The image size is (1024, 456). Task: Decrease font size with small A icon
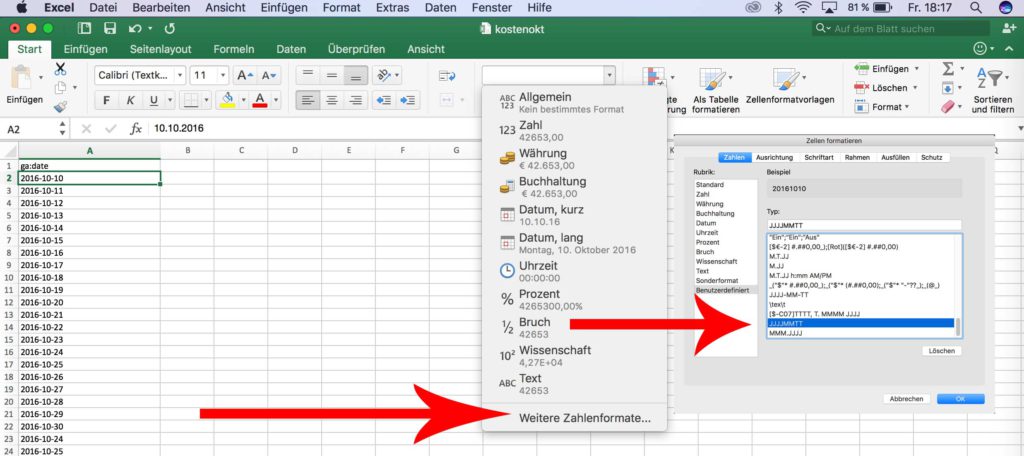point(270,75)
